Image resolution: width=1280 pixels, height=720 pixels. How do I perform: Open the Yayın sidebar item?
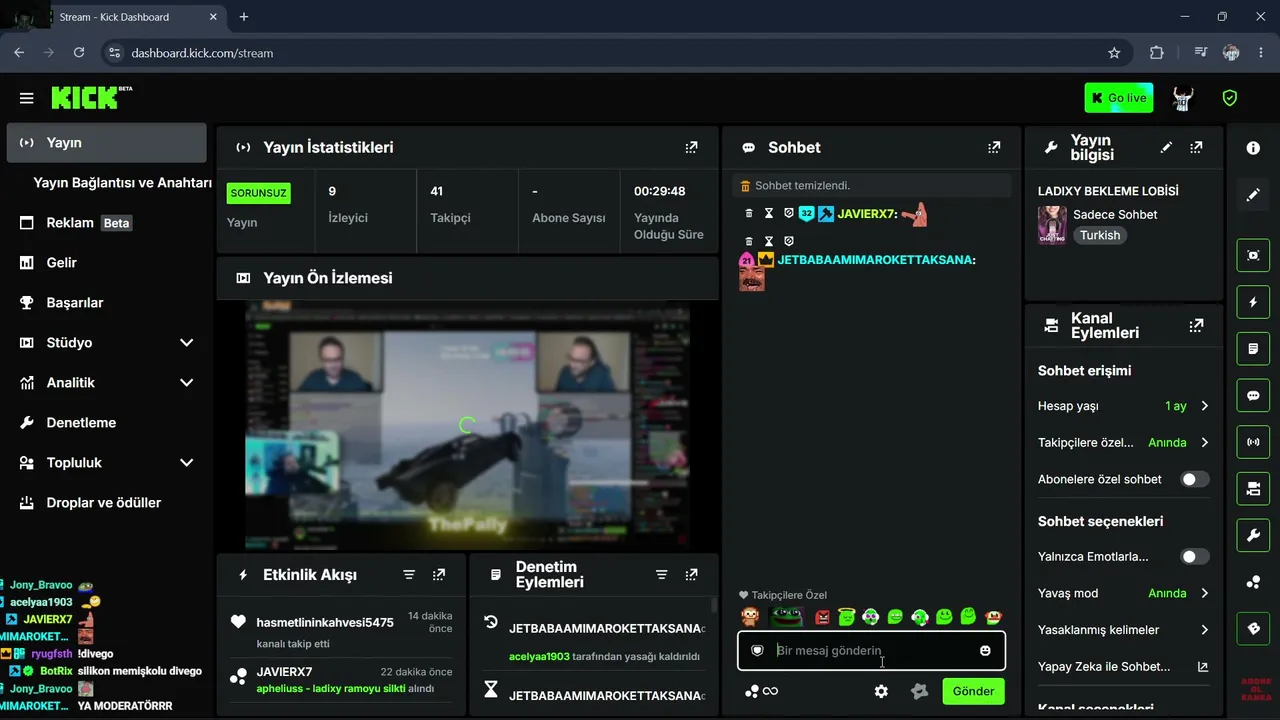pos(106,143)
